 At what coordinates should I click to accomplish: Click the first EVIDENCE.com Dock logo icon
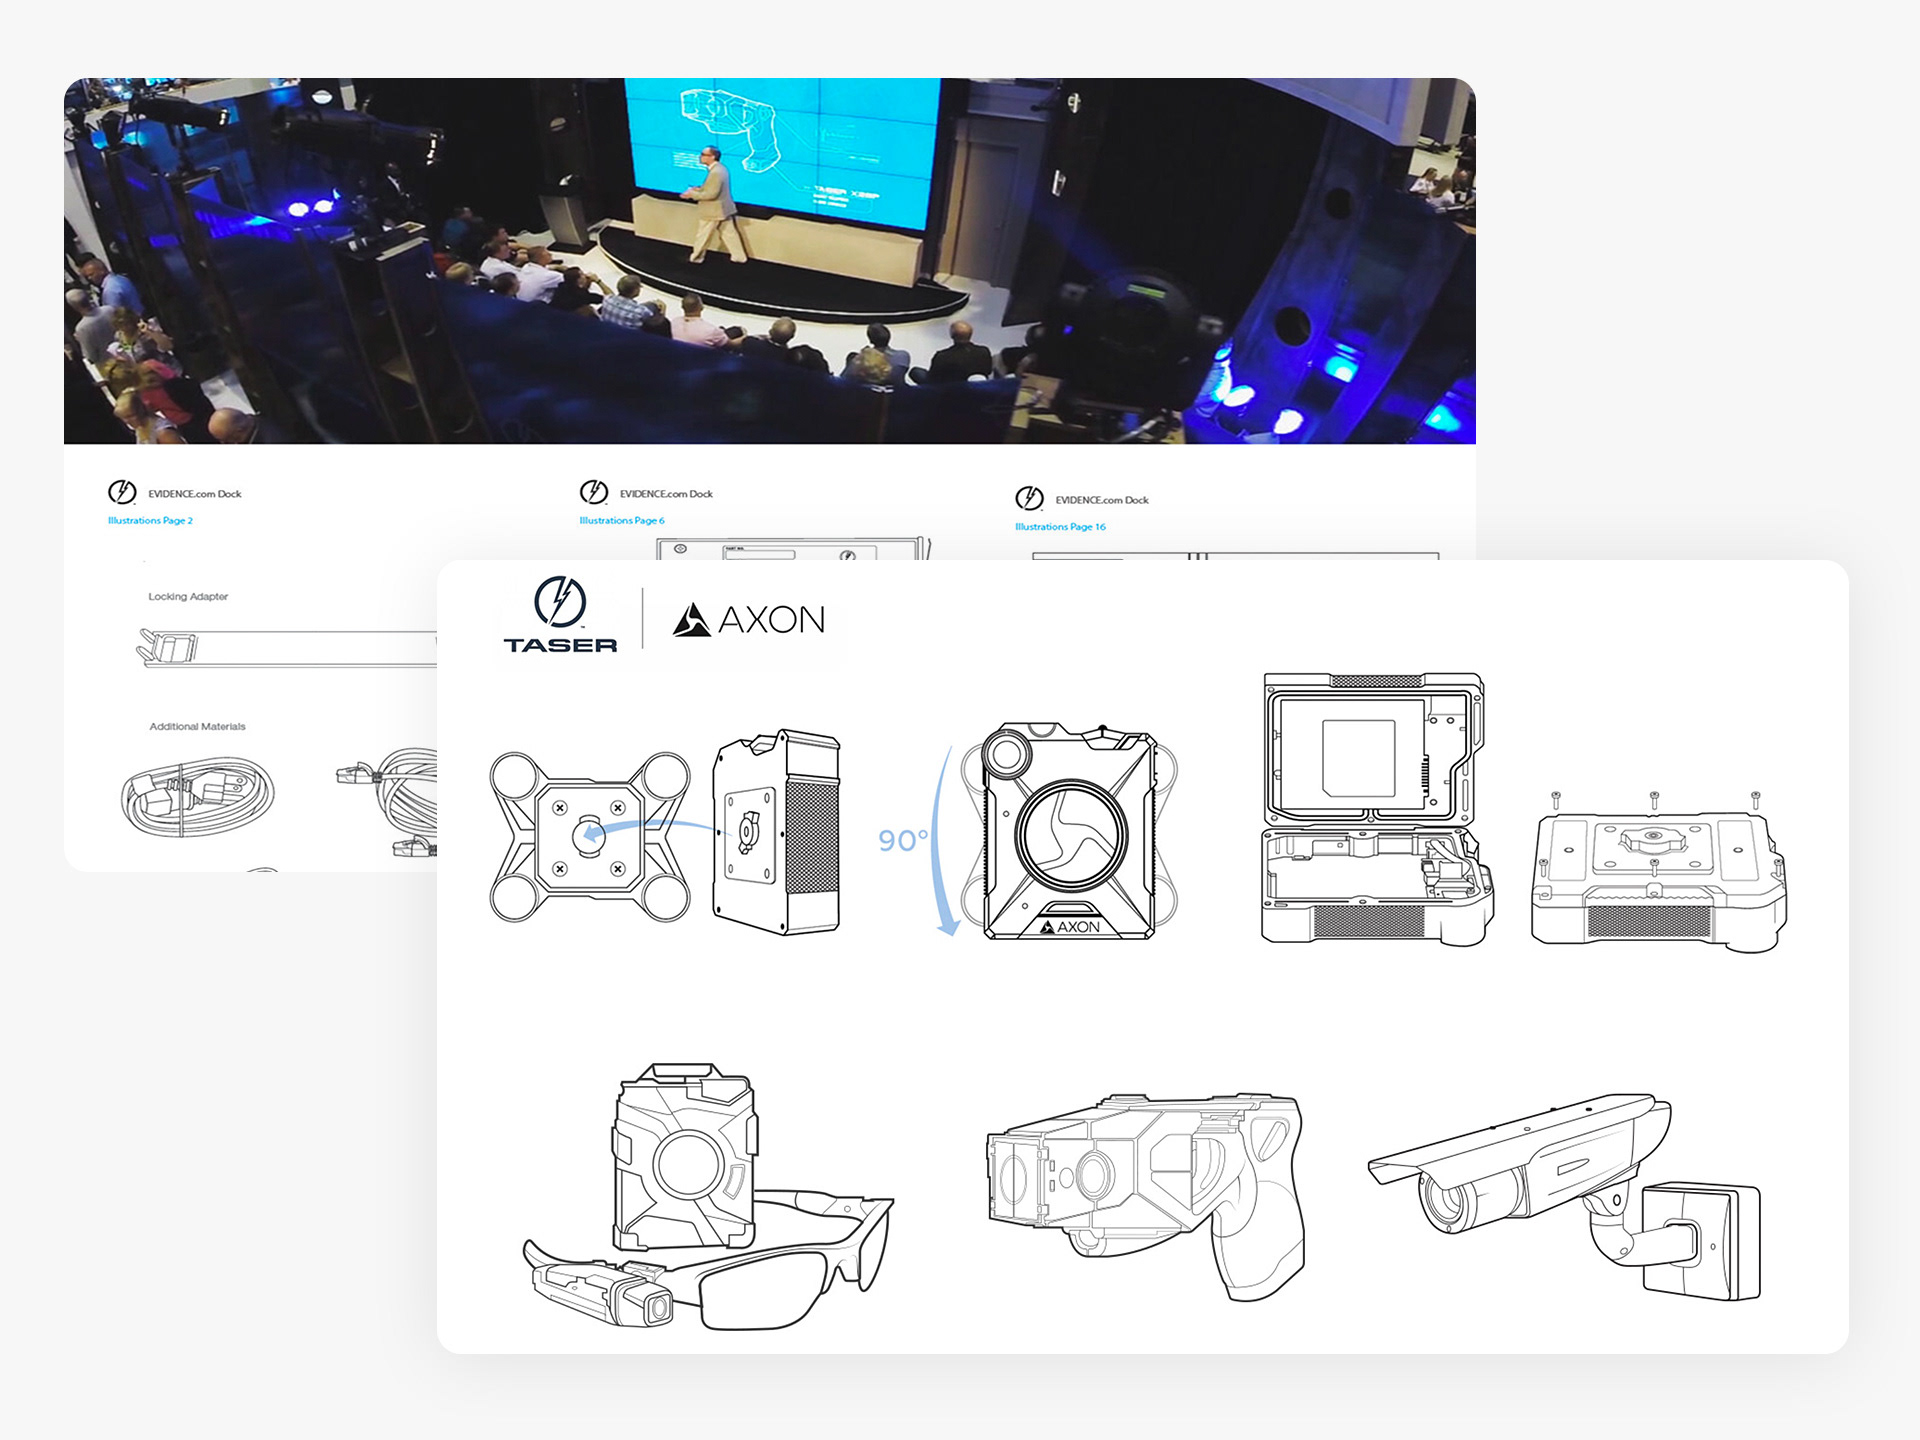click(x=122, y=492)
